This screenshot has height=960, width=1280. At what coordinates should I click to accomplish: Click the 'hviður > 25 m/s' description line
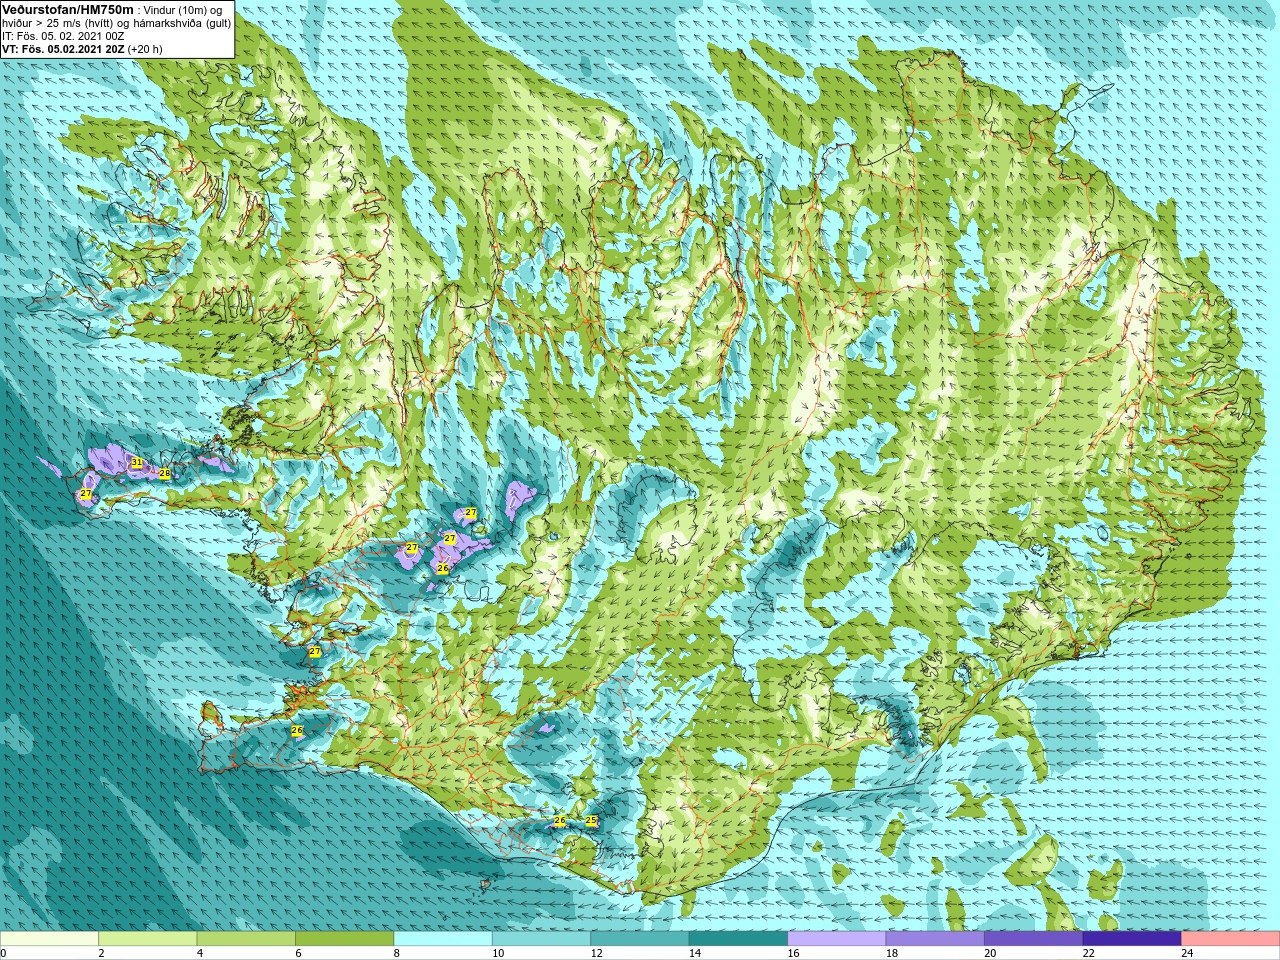[x=116, y=22]
